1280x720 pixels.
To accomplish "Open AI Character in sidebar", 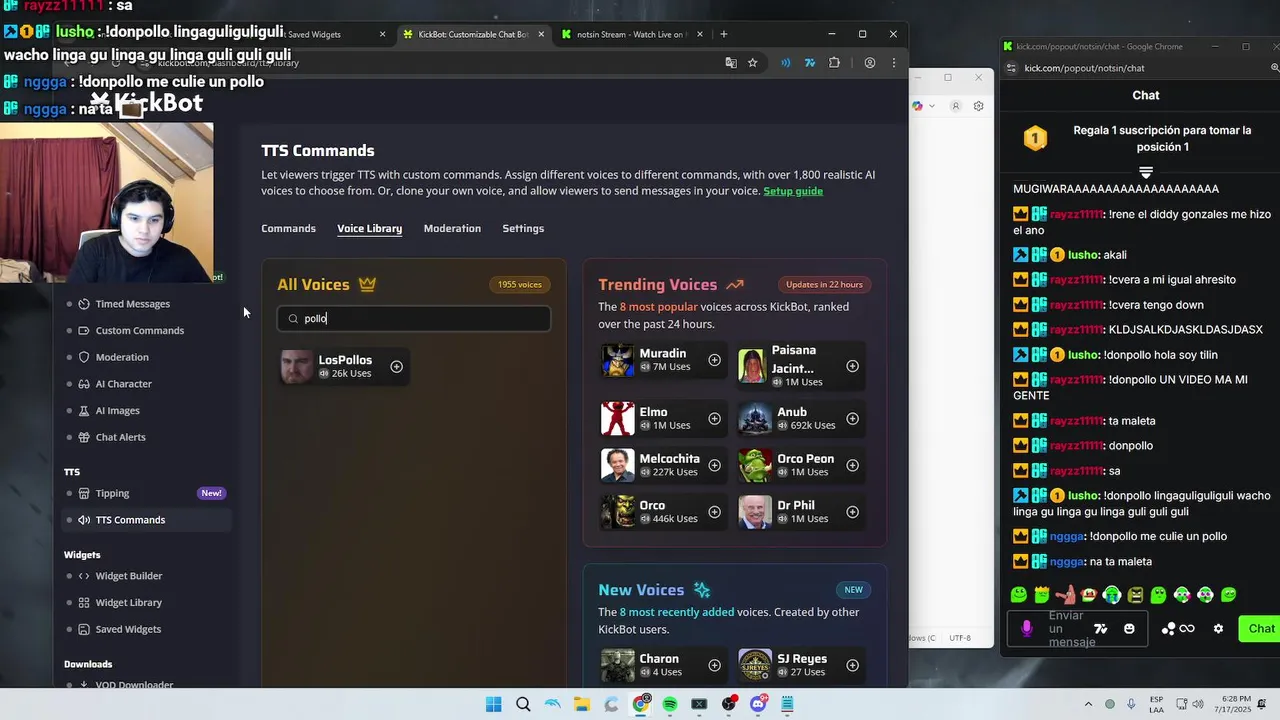I will tap(123, 384).
